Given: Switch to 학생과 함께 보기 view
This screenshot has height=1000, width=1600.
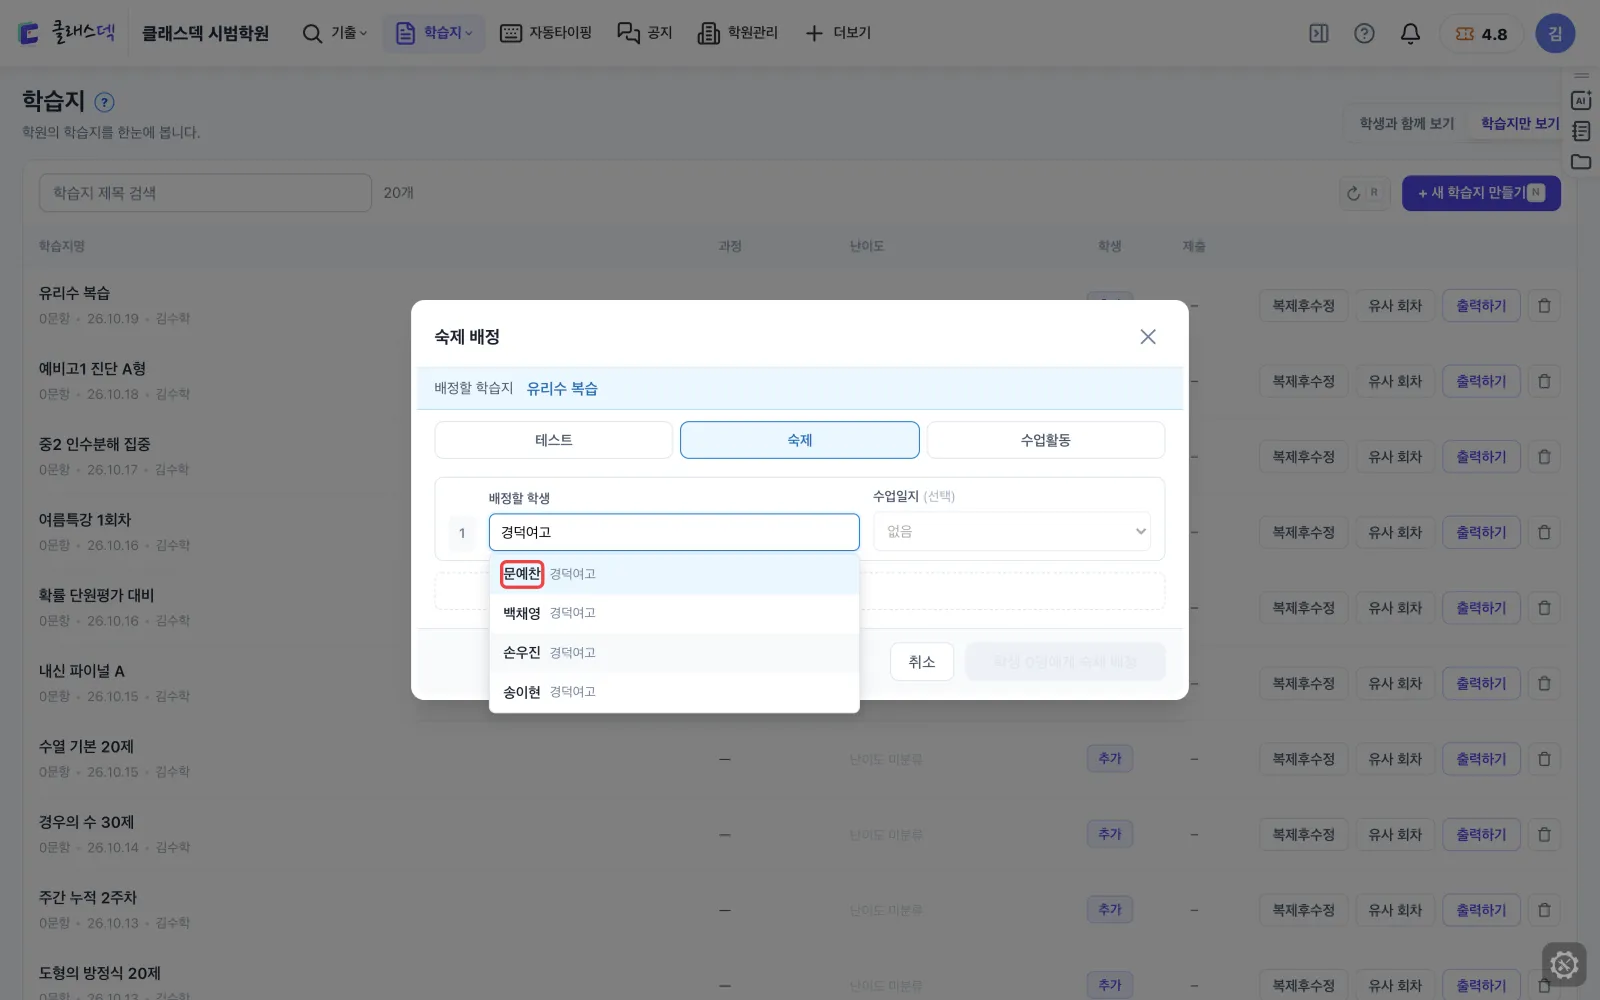Looking at the screenshot, I should coord(1406,123).
